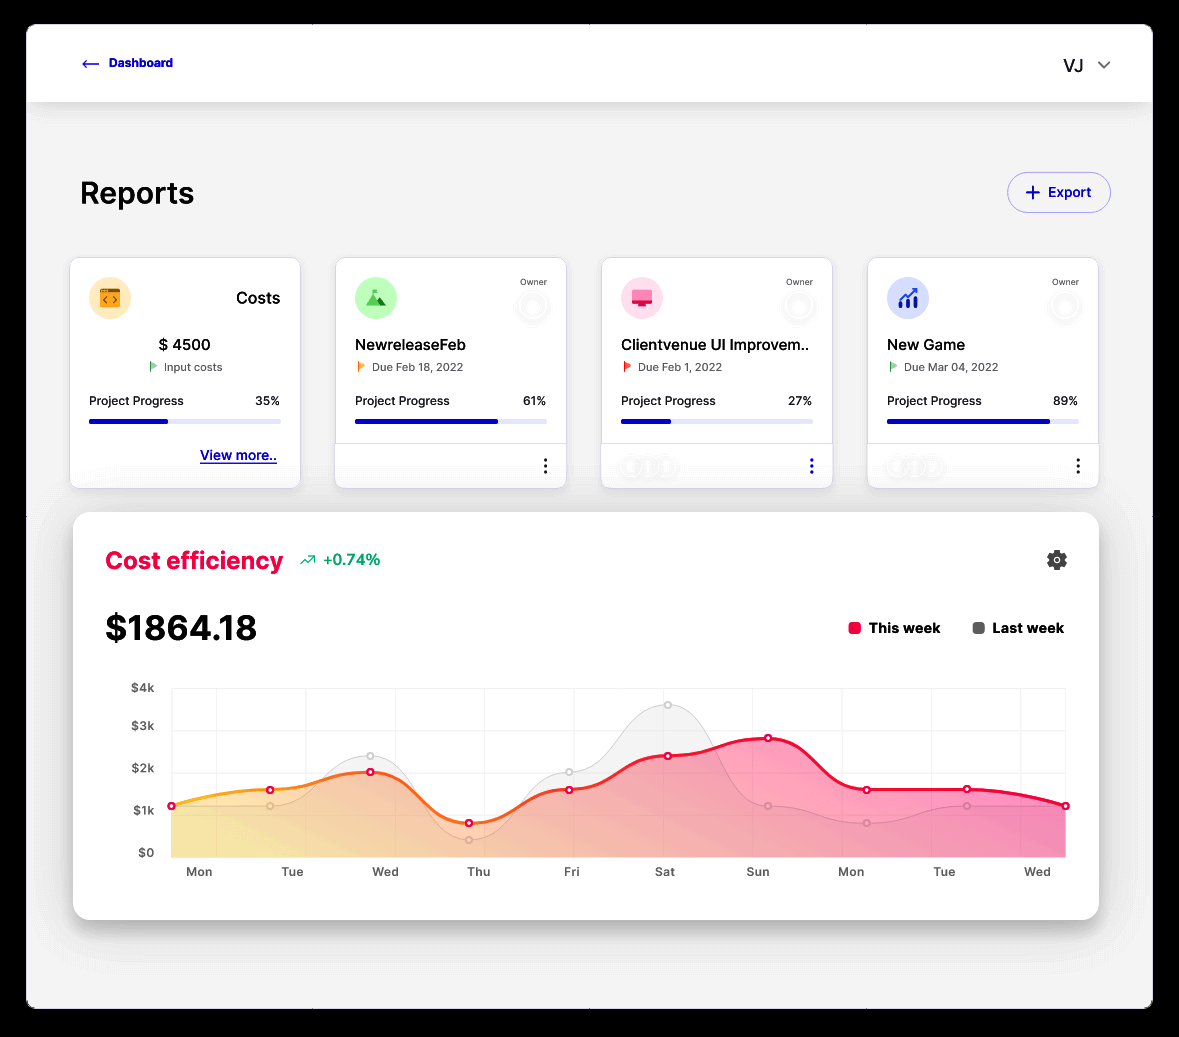
Task: Click the back arrow beside Dashboard
Action: click(x=90, y=64)
